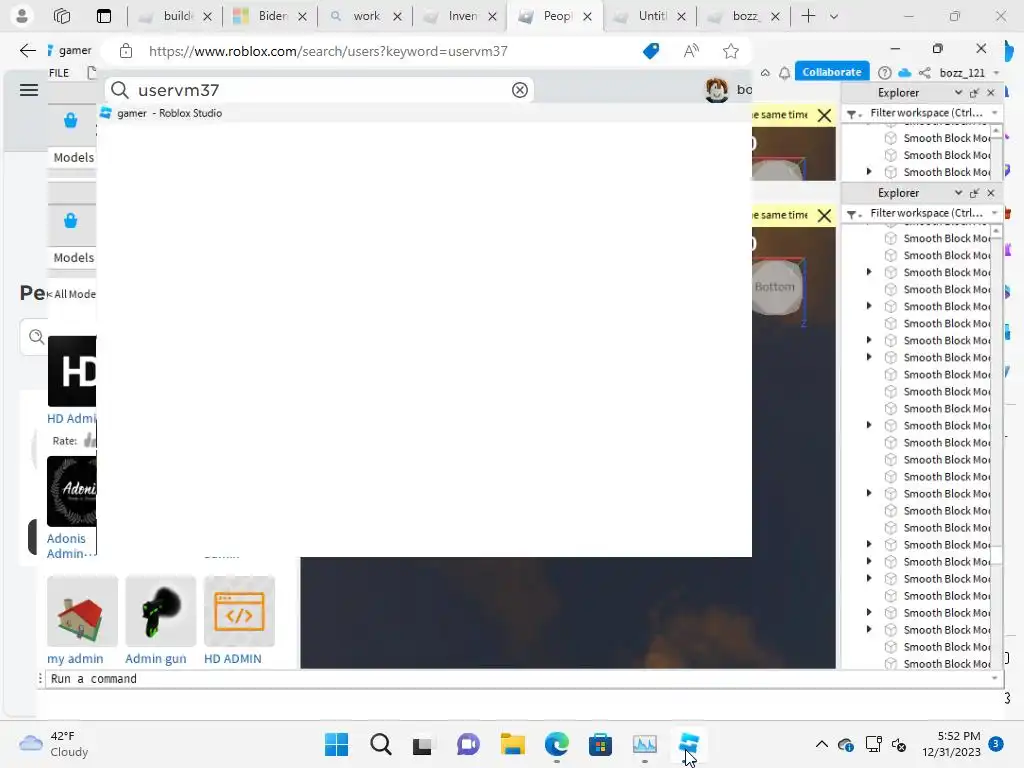Expand the Smooth Block Model in upper Explorer
1024x768 pixels.
click(869, 172)
